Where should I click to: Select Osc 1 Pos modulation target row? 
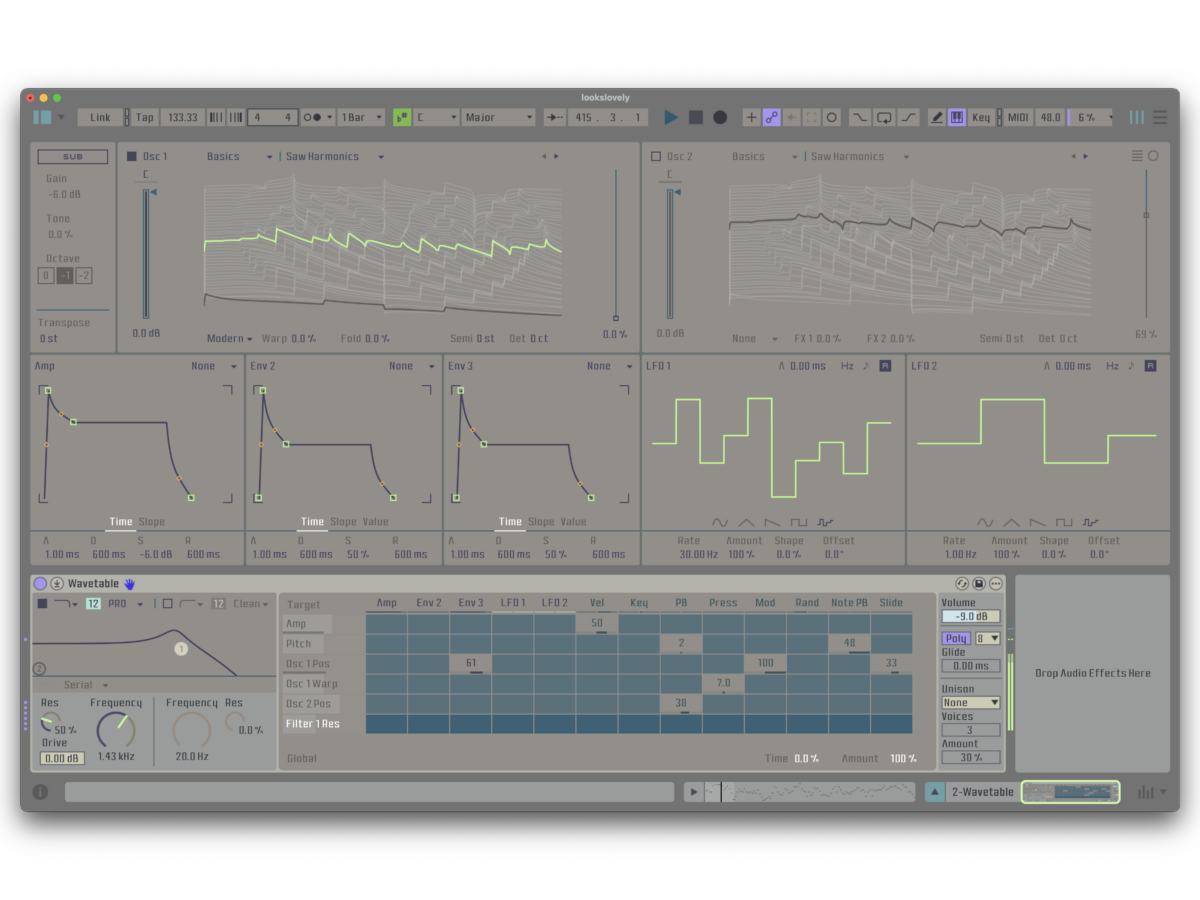coord(308,664)
